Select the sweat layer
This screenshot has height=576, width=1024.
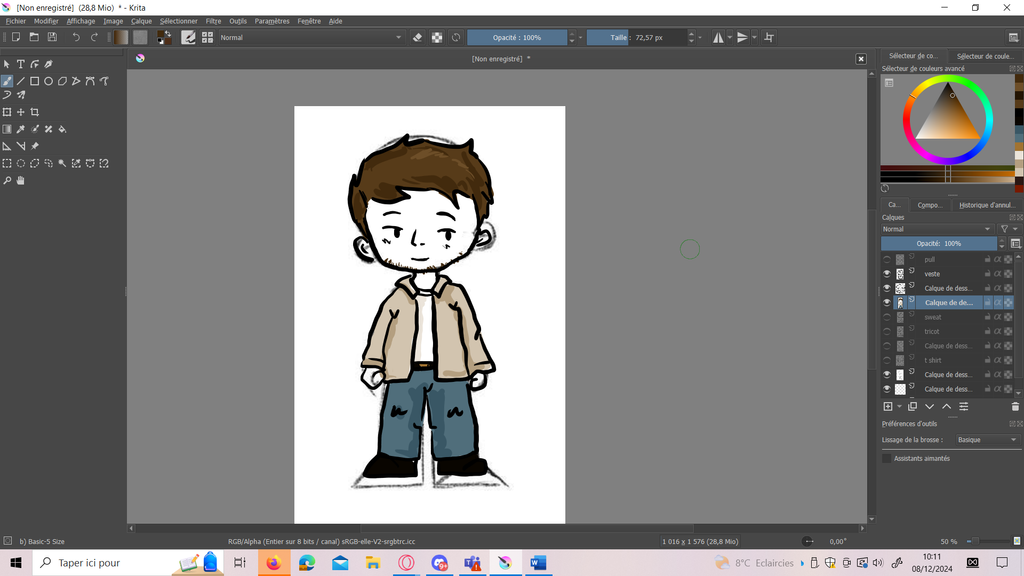pos(932,317)
